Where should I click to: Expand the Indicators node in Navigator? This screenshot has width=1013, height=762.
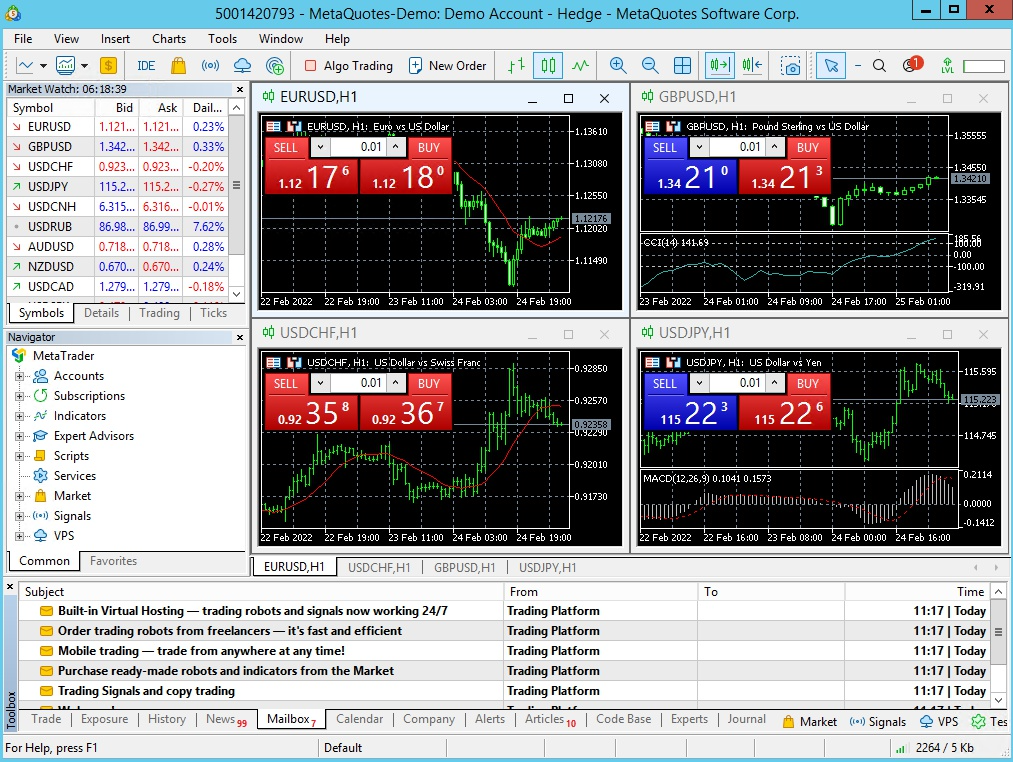pos(19,416)
